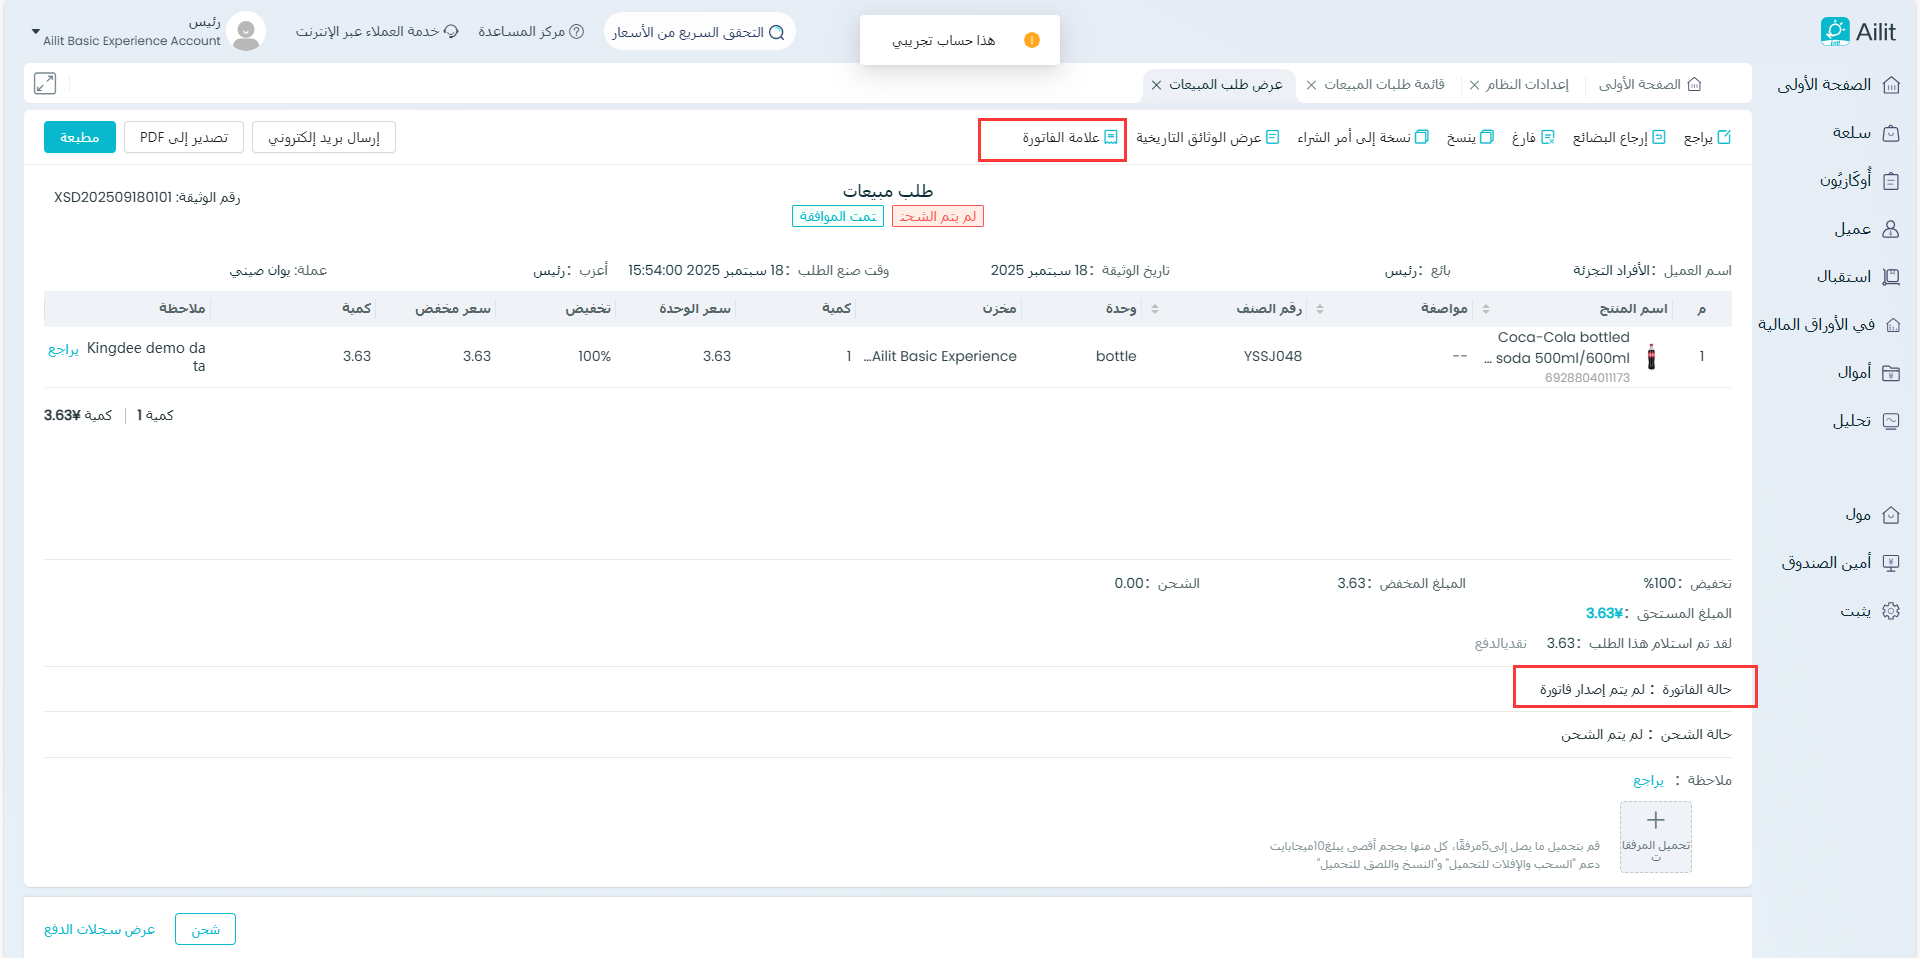Open the user account dropdown arrow
The image size is (1920, 958).
(x=36, y=32)
